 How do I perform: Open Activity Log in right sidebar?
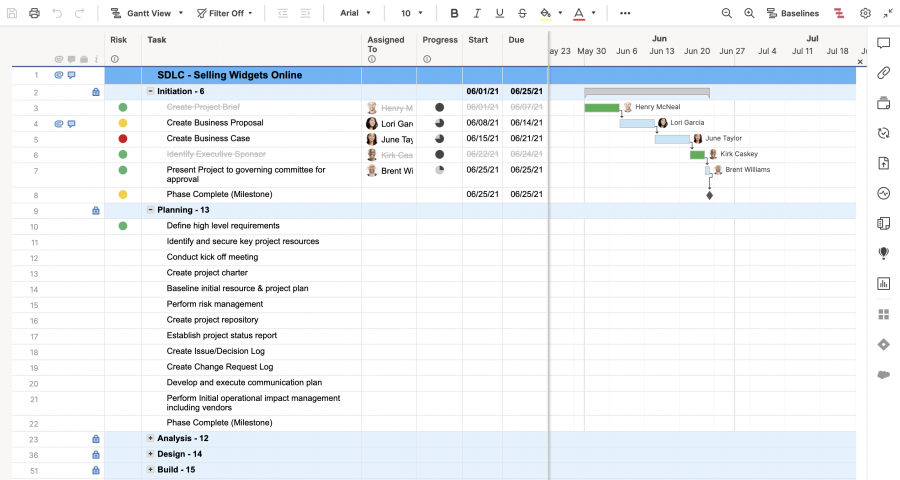pyautogui.click(x=883, y=193)
